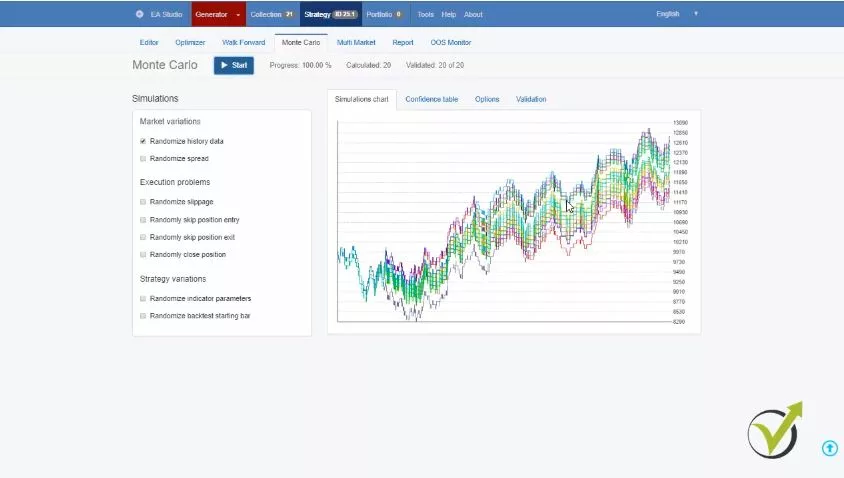The height and width of the screenshot is (478, 844).
Task: Switch to the Confidence table tab
Action: point(431,99)
